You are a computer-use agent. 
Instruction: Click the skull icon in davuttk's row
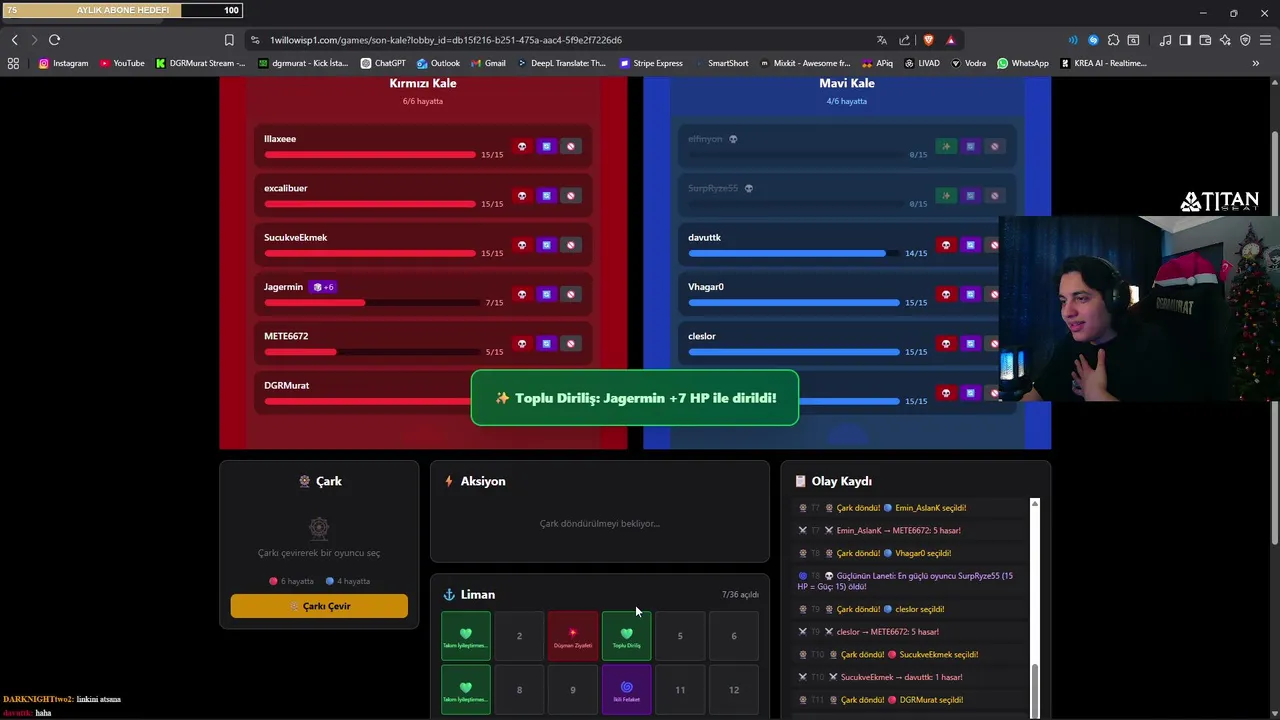pyautogui.click(x=946, y=245)
